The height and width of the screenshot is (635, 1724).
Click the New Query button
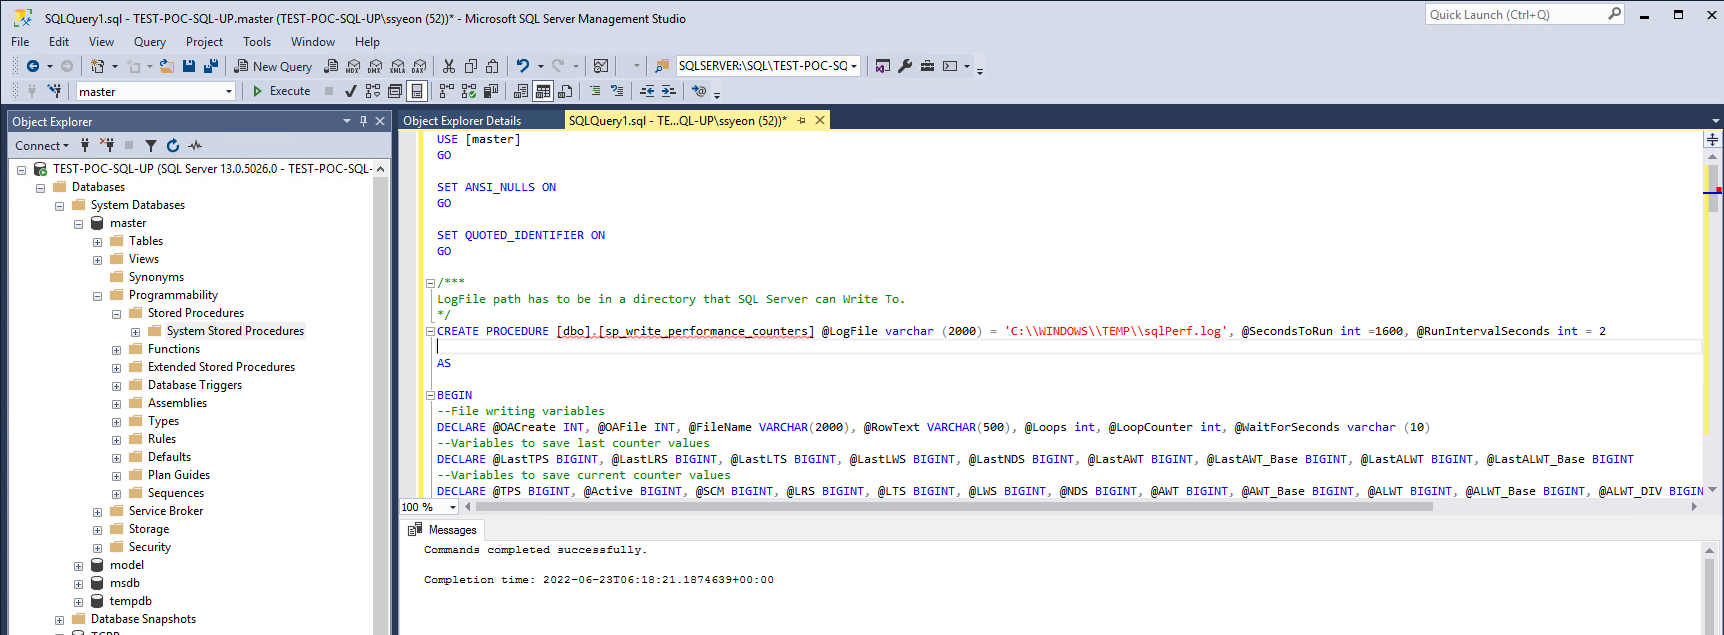tap(273, 66)
